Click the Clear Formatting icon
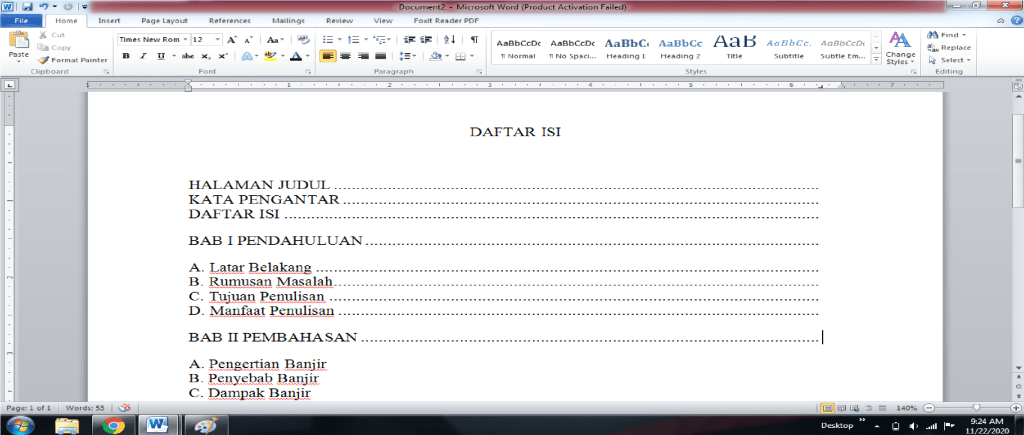The height and width of the screenshot is (435, 1024). [x=303, y=39]
